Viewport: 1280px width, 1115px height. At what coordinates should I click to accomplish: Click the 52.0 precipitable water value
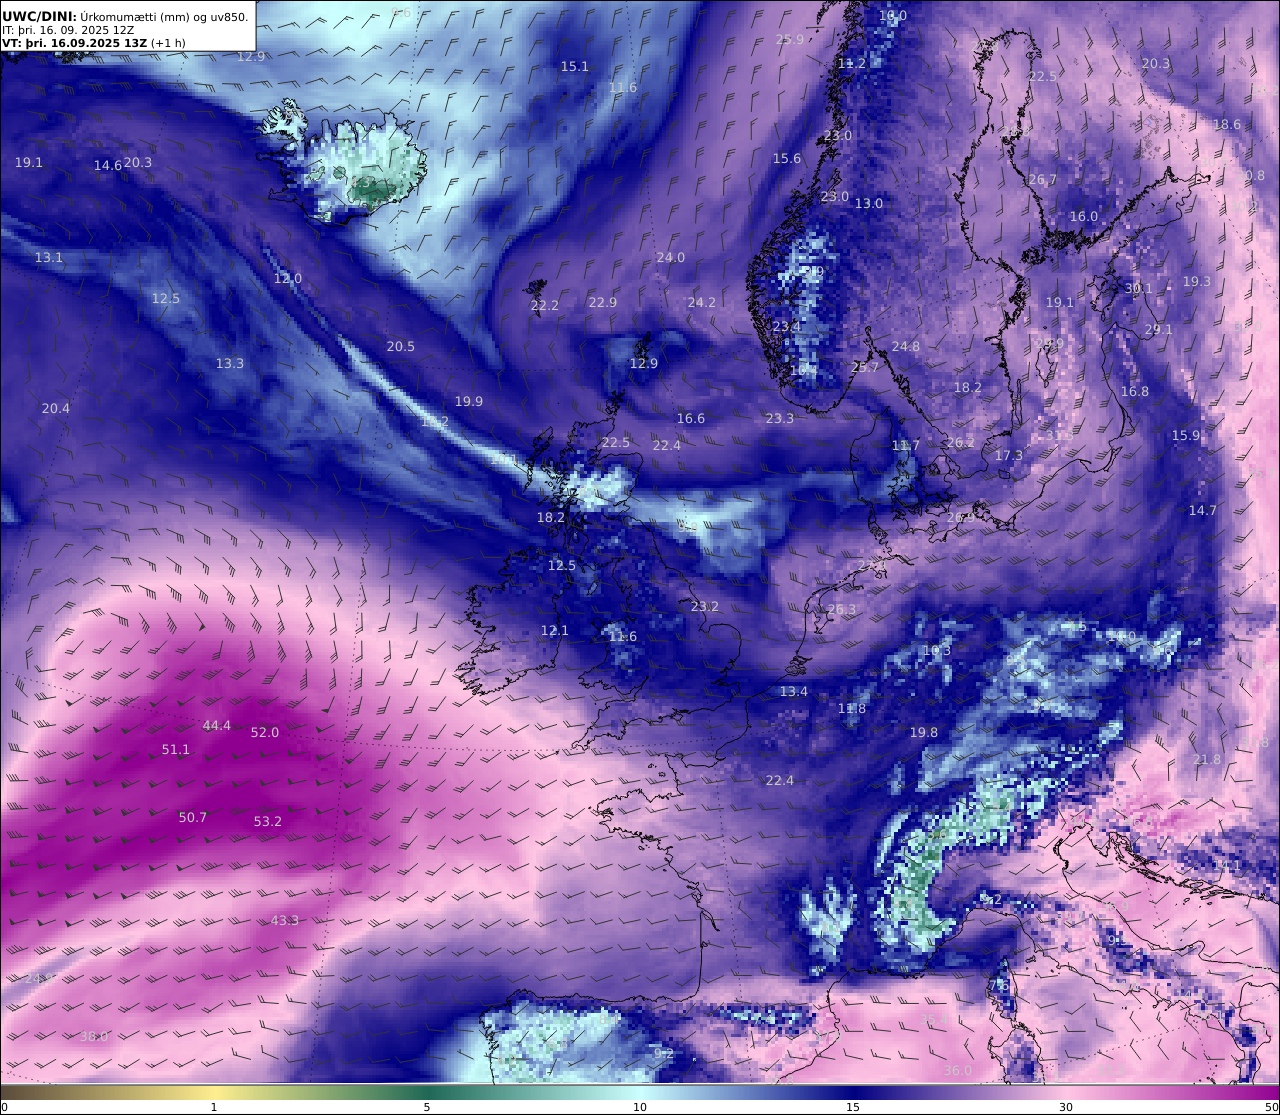[x=264, y=732]
